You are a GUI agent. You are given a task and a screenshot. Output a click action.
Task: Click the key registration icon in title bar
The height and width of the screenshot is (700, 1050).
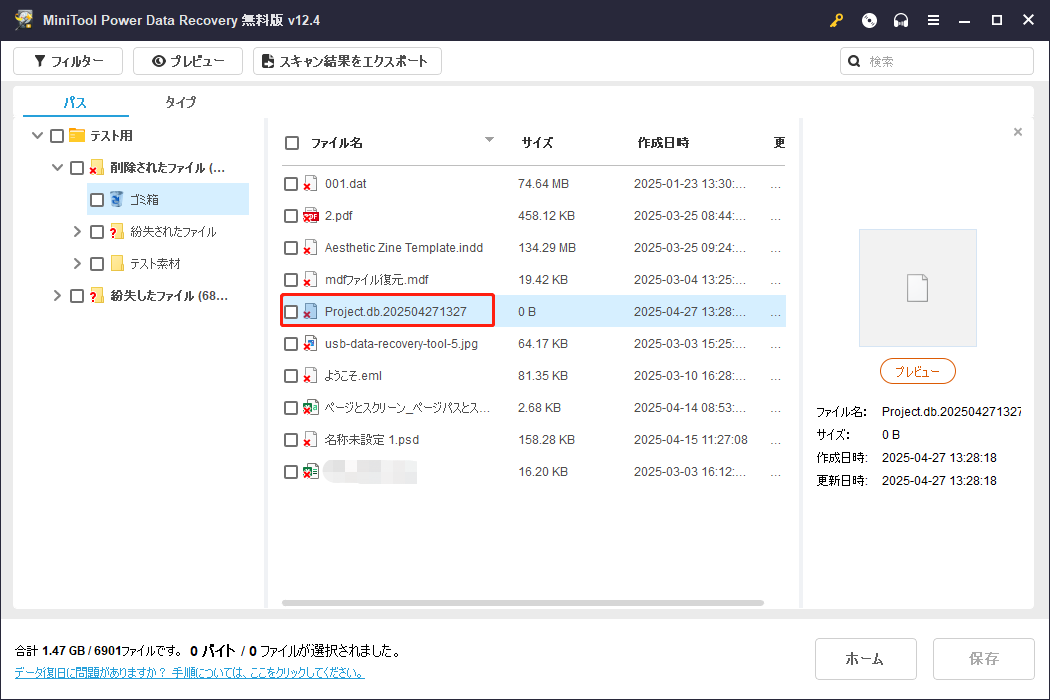coord(836,20)
